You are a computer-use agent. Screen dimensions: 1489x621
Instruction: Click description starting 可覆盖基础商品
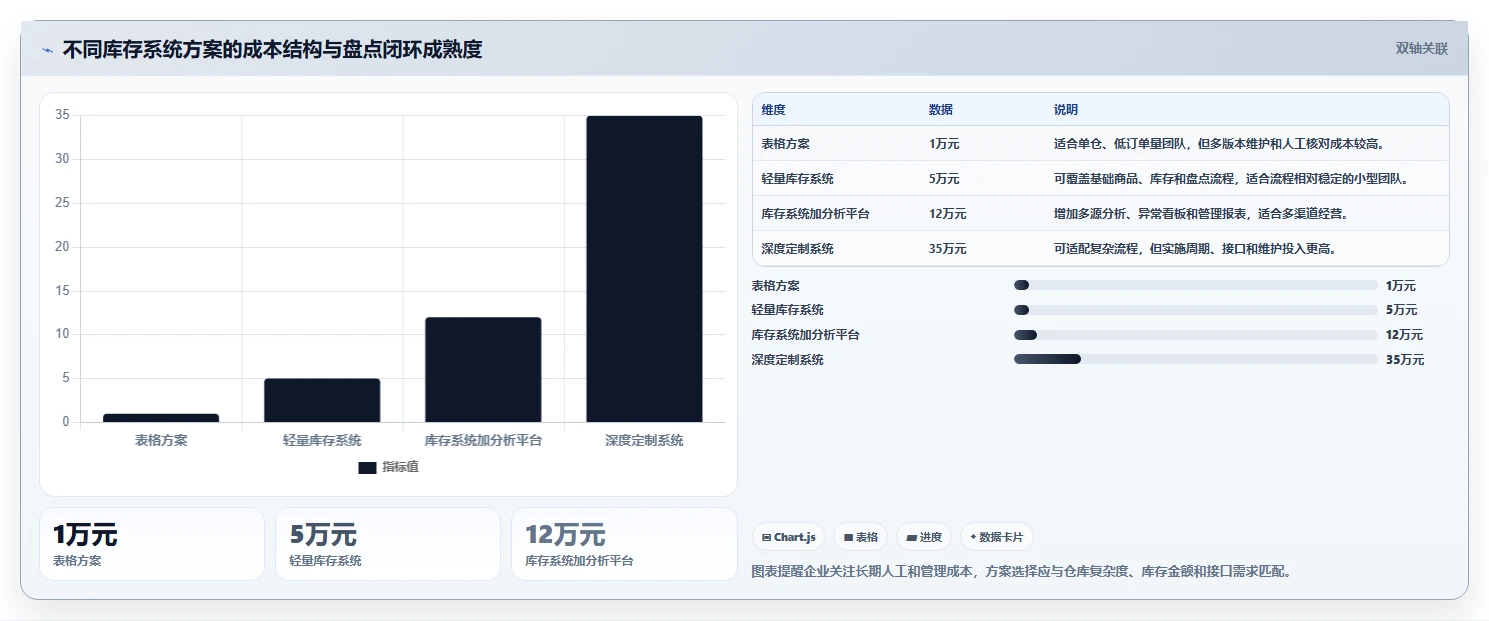1231,179
